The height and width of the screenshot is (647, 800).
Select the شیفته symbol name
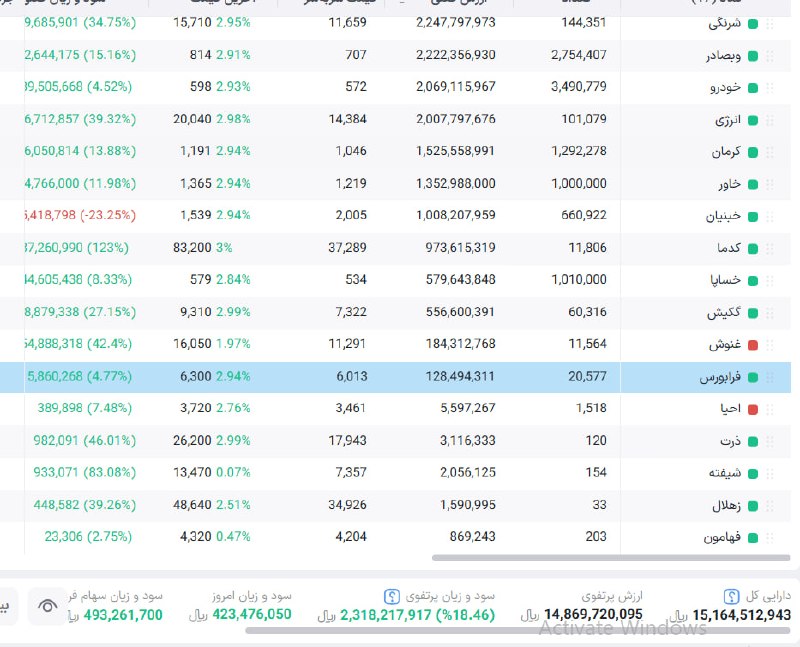click(724, 473)
